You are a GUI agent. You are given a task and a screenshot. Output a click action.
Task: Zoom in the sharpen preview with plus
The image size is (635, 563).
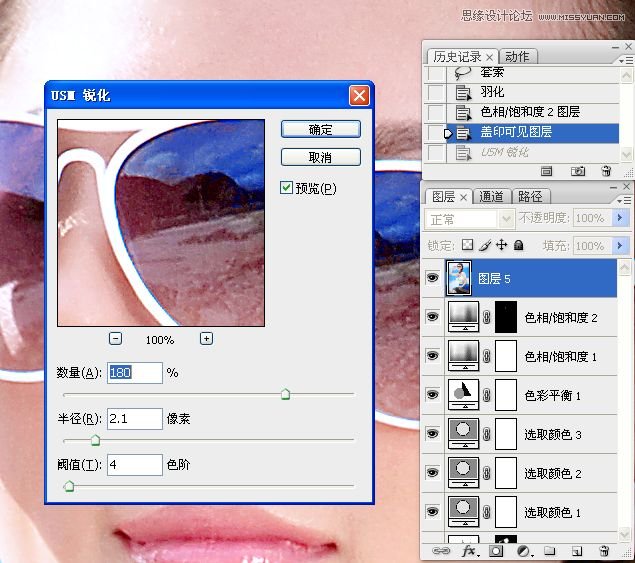[207, 339]
